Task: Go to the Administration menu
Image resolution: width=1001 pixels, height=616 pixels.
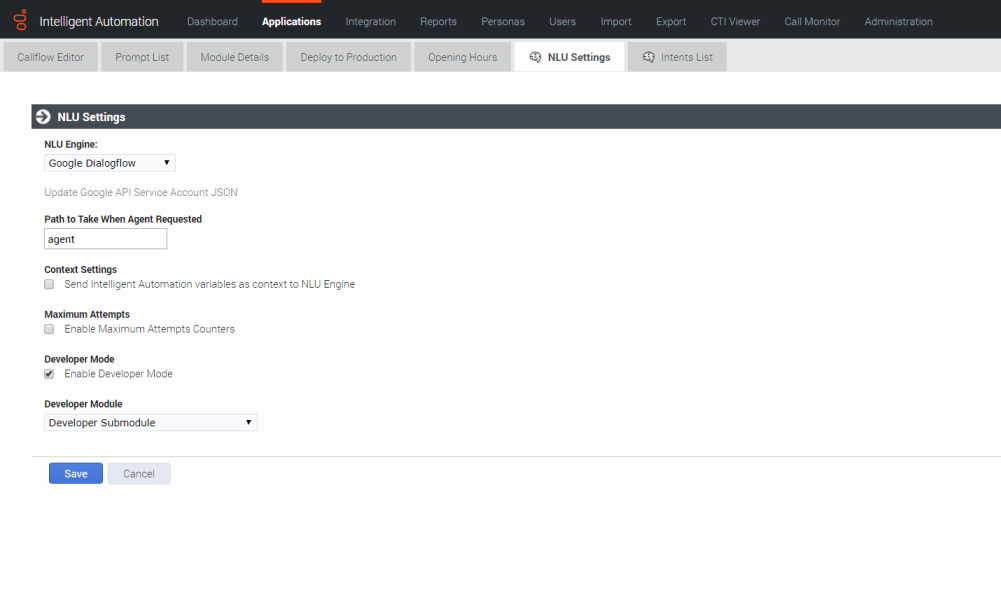Action: point(898,21)
